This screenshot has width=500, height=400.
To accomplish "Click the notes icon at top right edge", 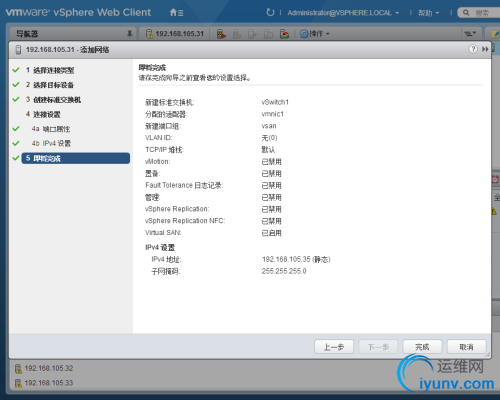I will click(495, 34).
